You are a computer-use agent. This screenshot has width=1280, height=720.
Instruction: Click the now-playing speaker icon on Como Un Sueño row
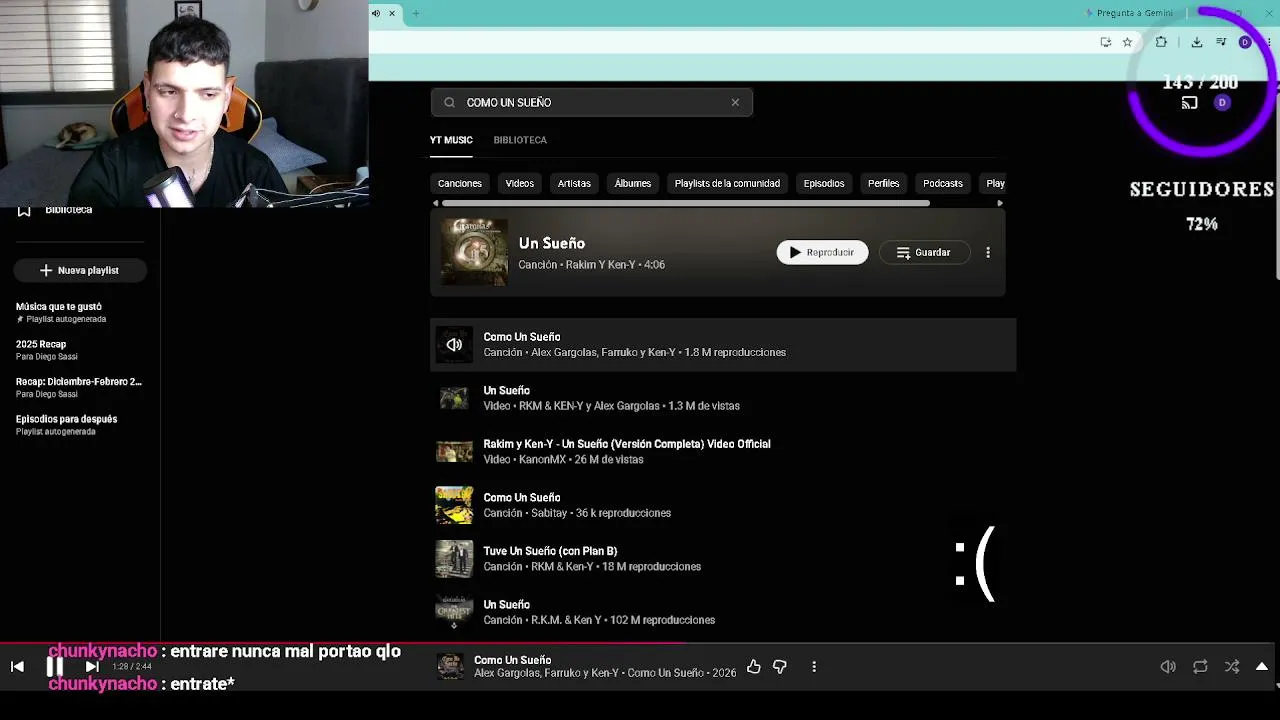pos(454,345)
